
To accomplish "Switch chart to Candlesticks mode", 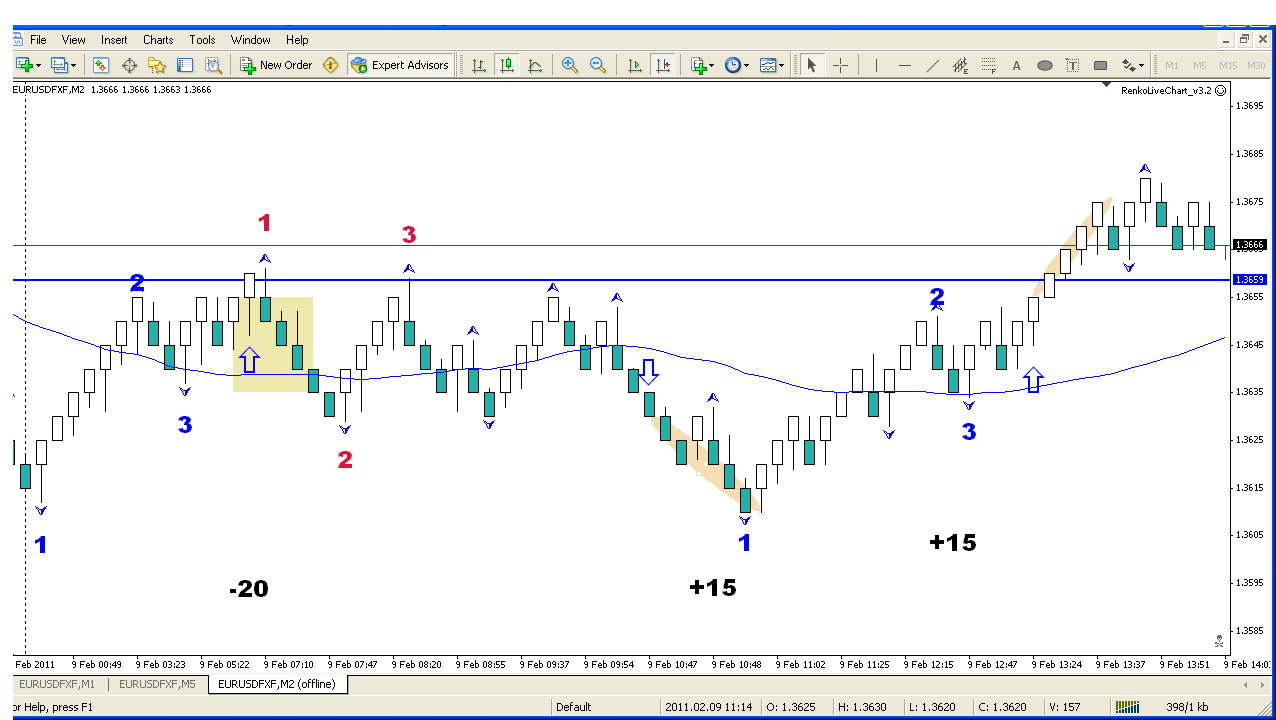I will pos(507,65).
